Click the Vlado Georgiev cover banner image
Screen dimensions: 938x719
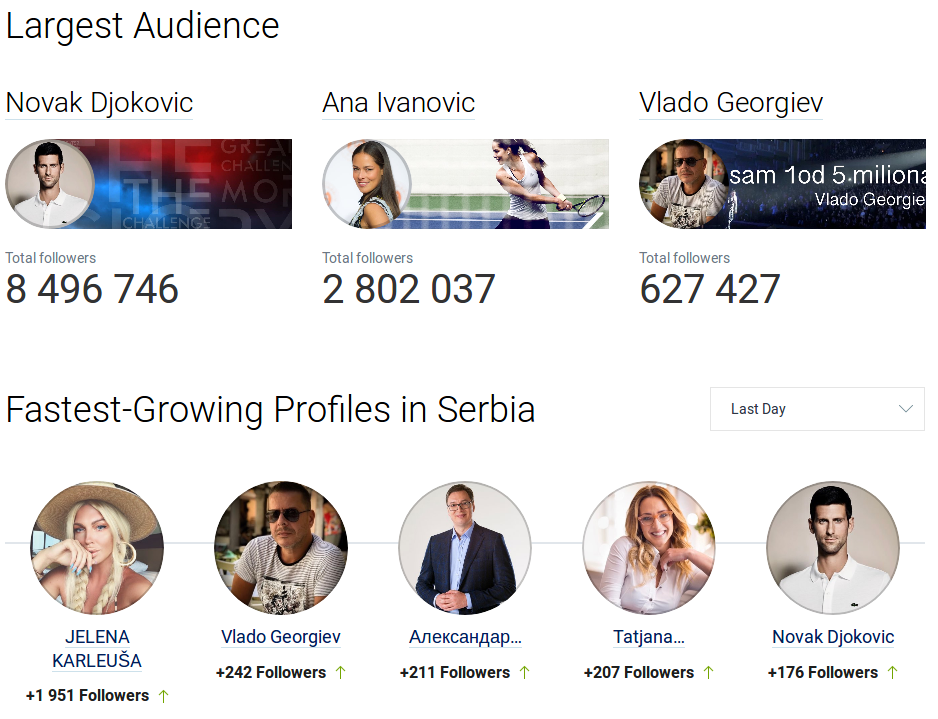[830, 184]
